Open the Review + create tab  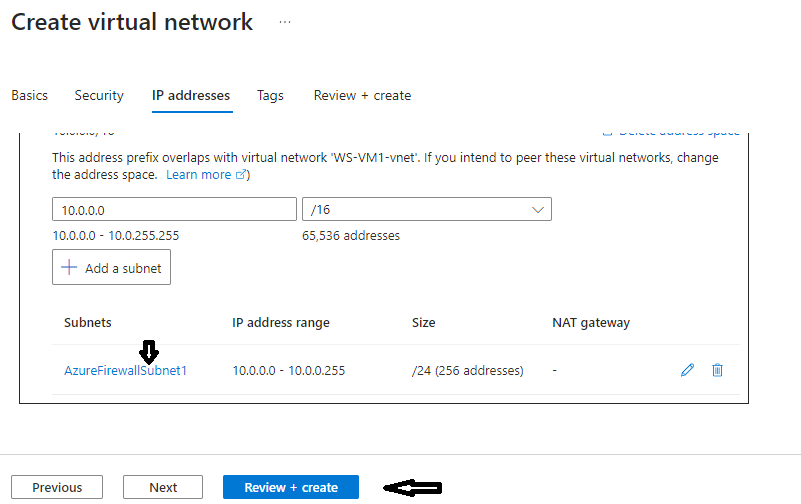pos(362,96)
